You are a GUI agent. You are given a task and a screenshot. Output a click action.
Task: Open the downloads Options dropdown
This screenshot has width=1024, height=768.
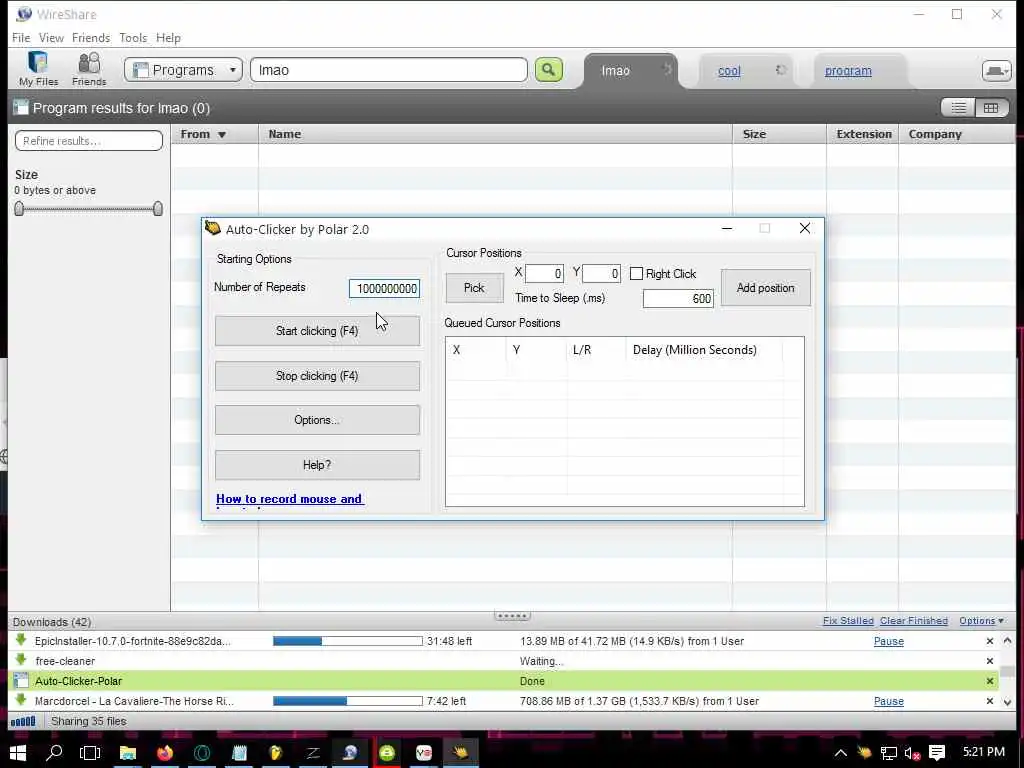click(x=981, y=620)
